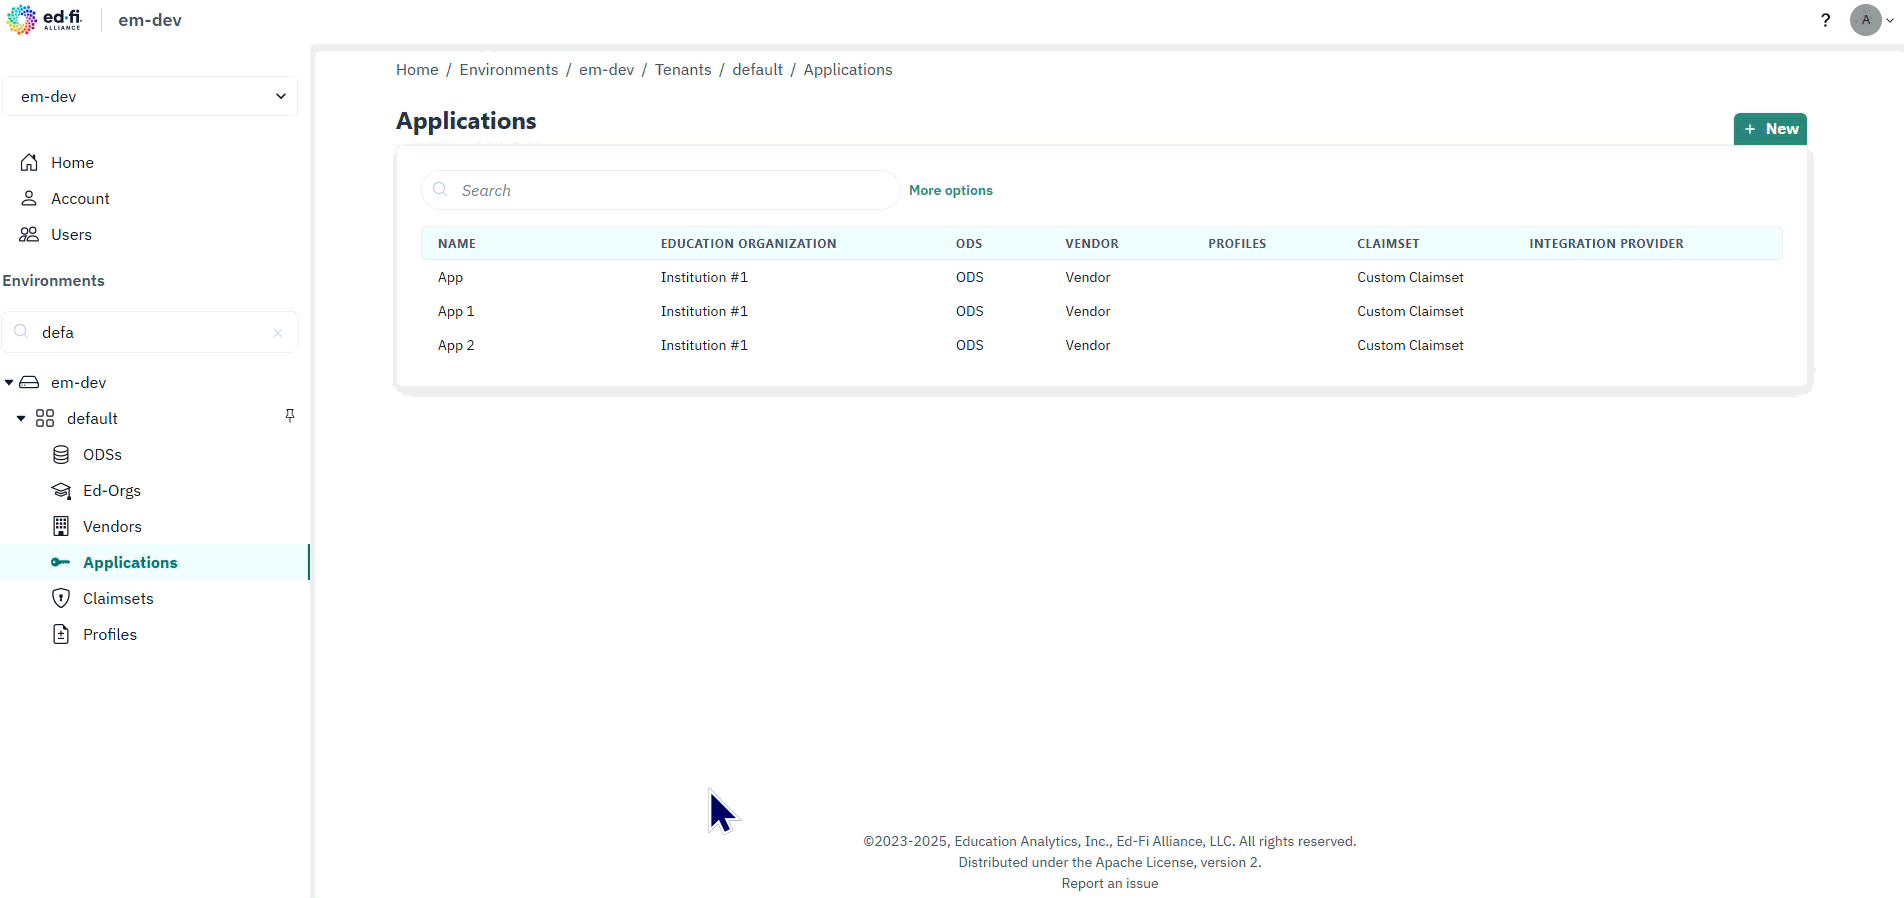Click the Home house icon in sidebar
The width and height of the screenshot is (1904, 898).
point(29,162)
